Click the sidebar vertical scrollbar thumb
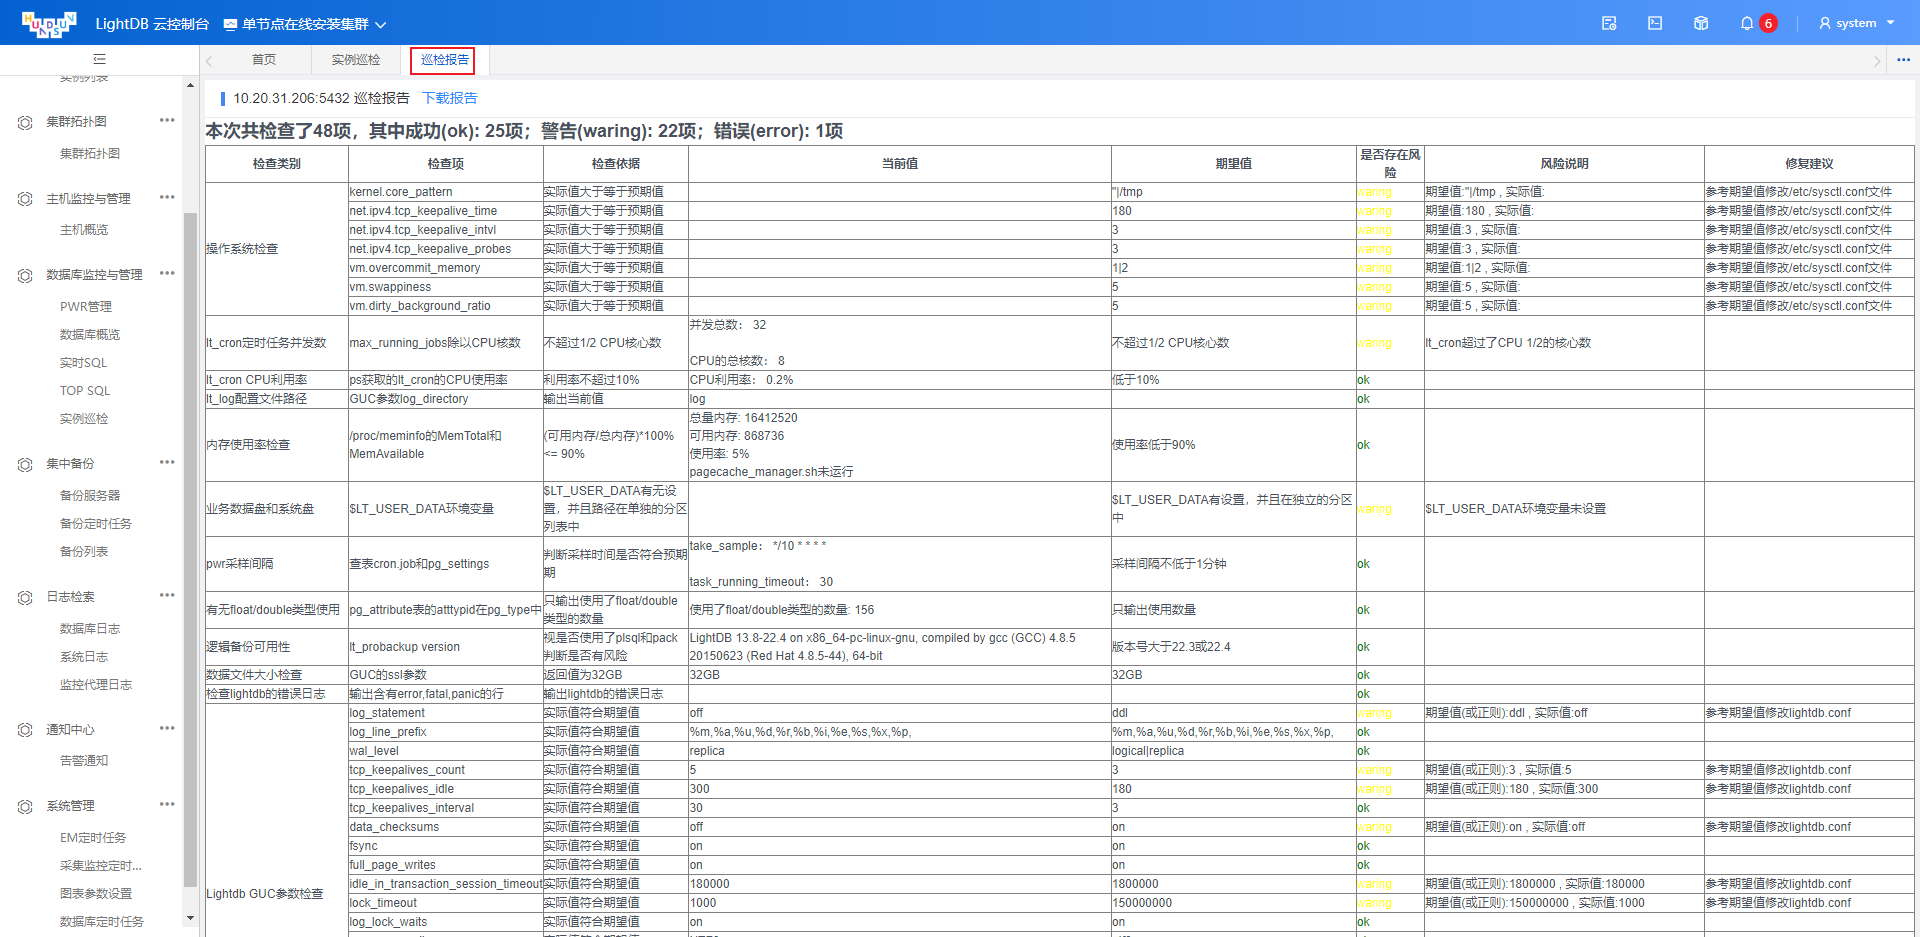Image resolution: width=1920 pixels, height=937 pixels. click(x=190, y=550)
